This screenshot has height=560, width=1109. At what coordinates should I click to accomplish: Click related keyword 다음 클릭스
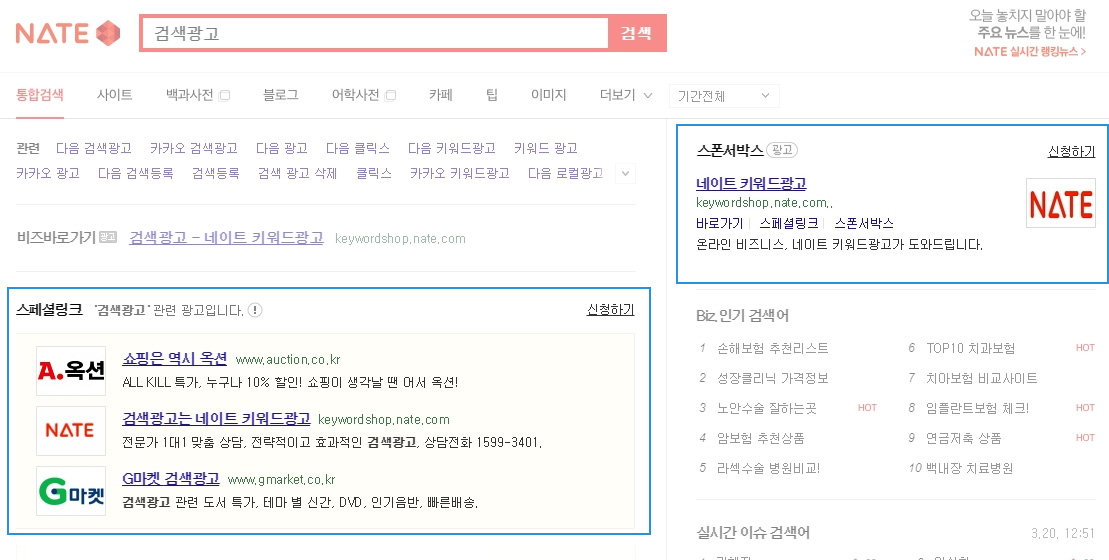pyautogui.click(x=358, y=148)
